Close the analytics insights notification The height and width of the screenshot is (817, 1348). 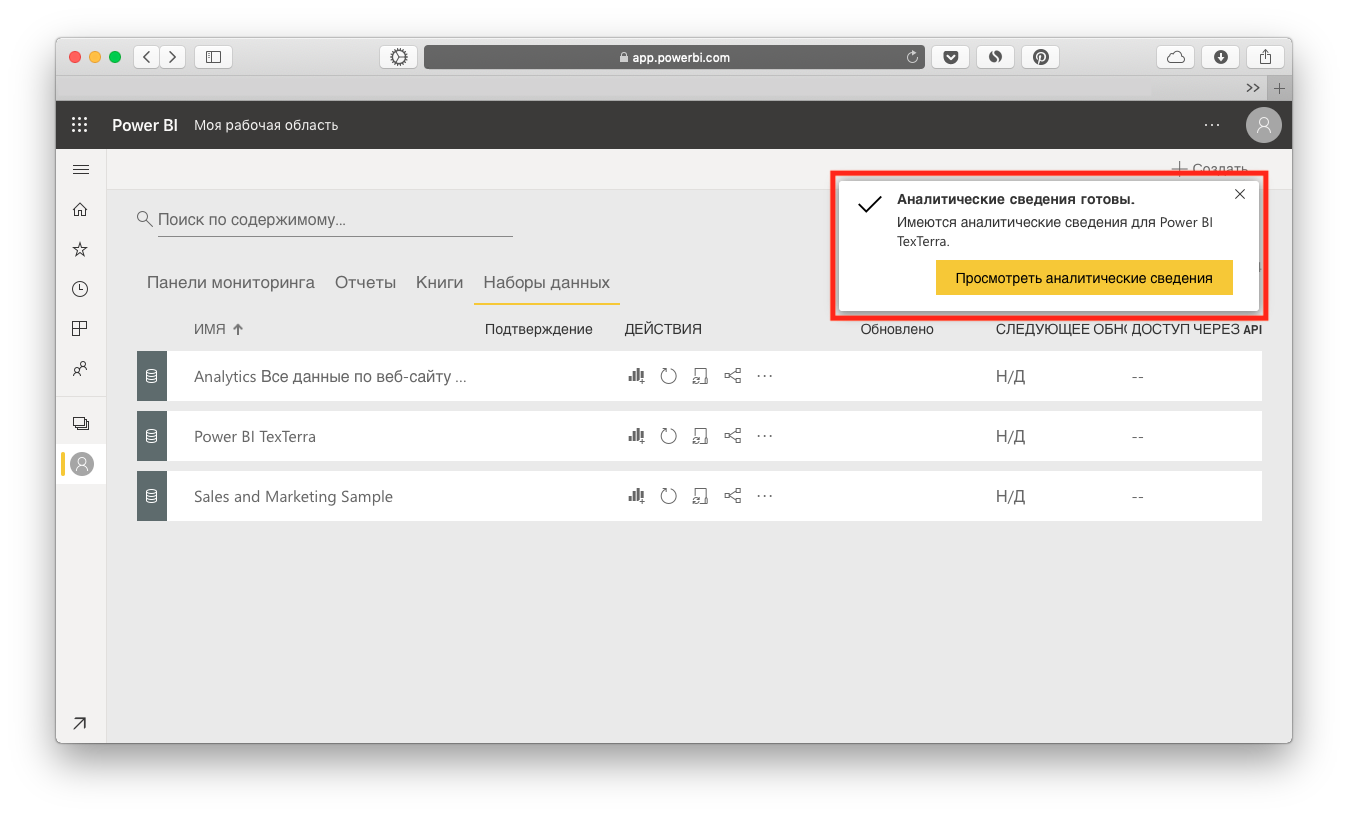tap(1240, 194)
